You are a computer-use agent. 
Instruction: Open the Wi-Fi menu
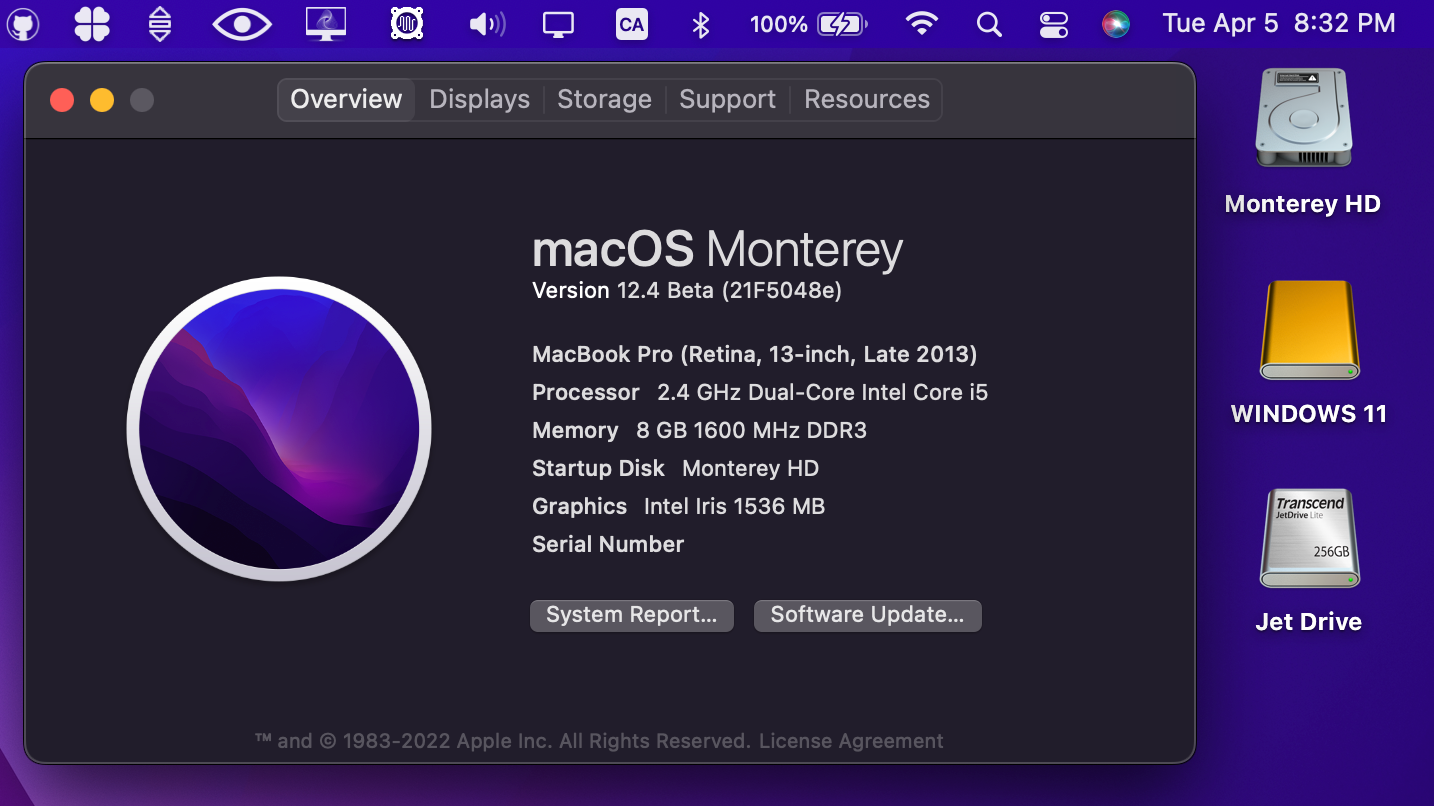pyautogui.click(x=921, y=24)
